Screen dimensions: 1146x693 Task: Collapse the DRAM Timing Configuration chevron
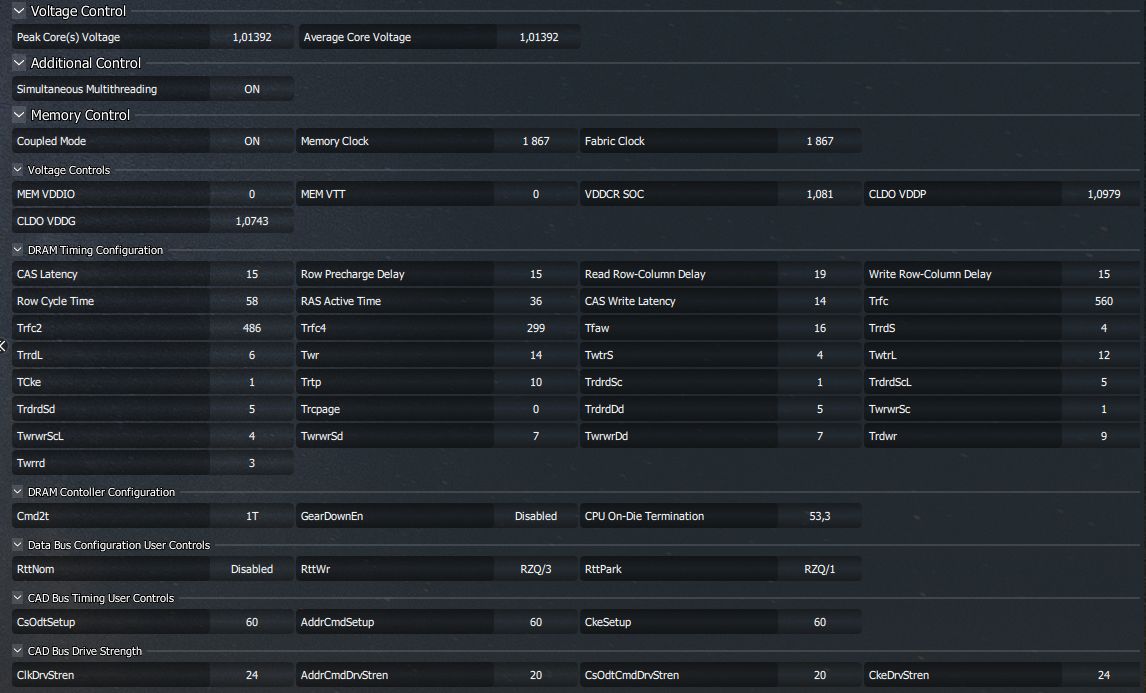[17, 250]
